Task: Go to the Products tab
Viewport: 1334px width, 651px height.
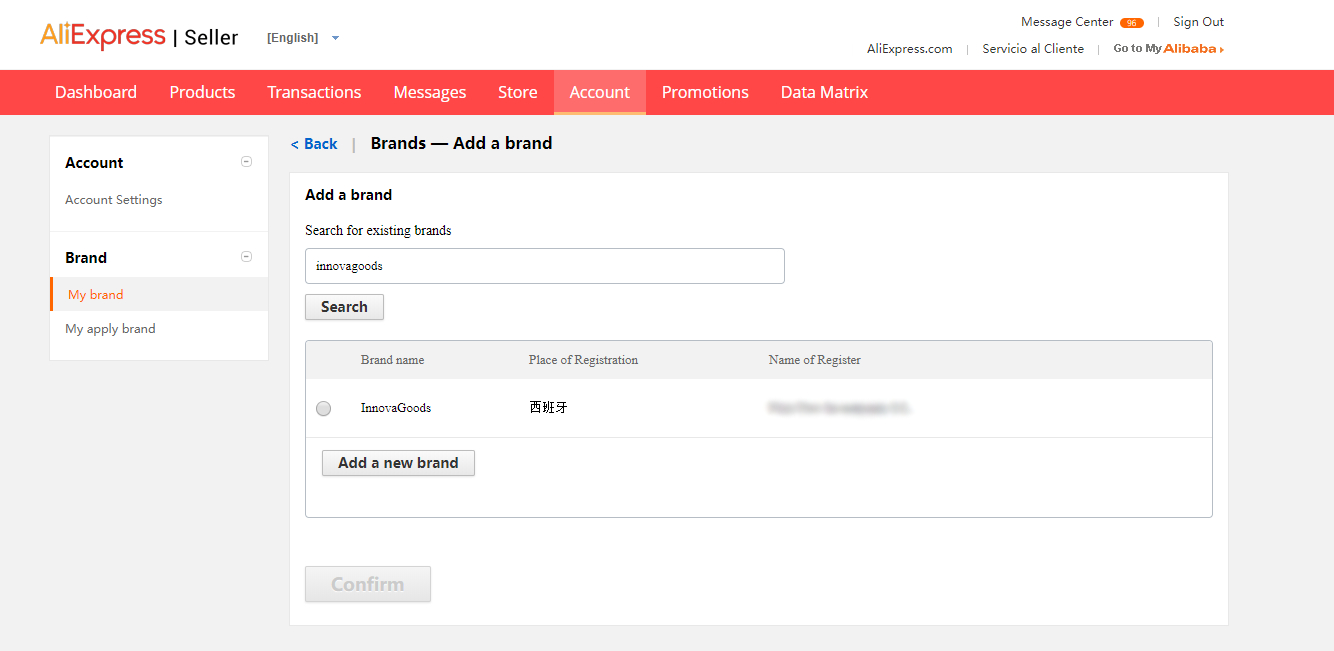Action: 202,92
